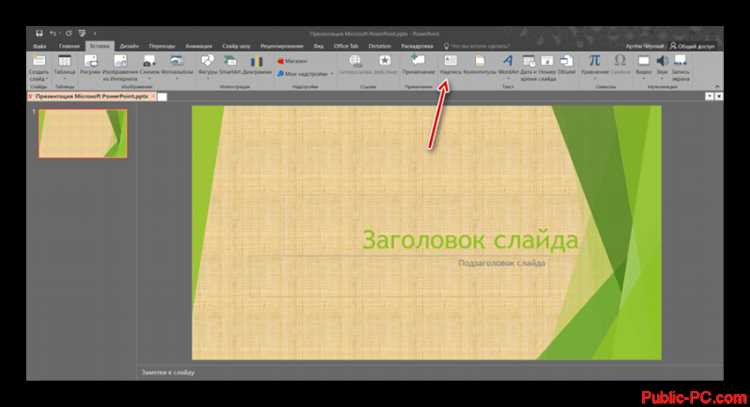Close the Презентация Microsoft PowerPoint.pptx document tab
The height and width of the screenshot is (407, 750).
tap(154, 97)
